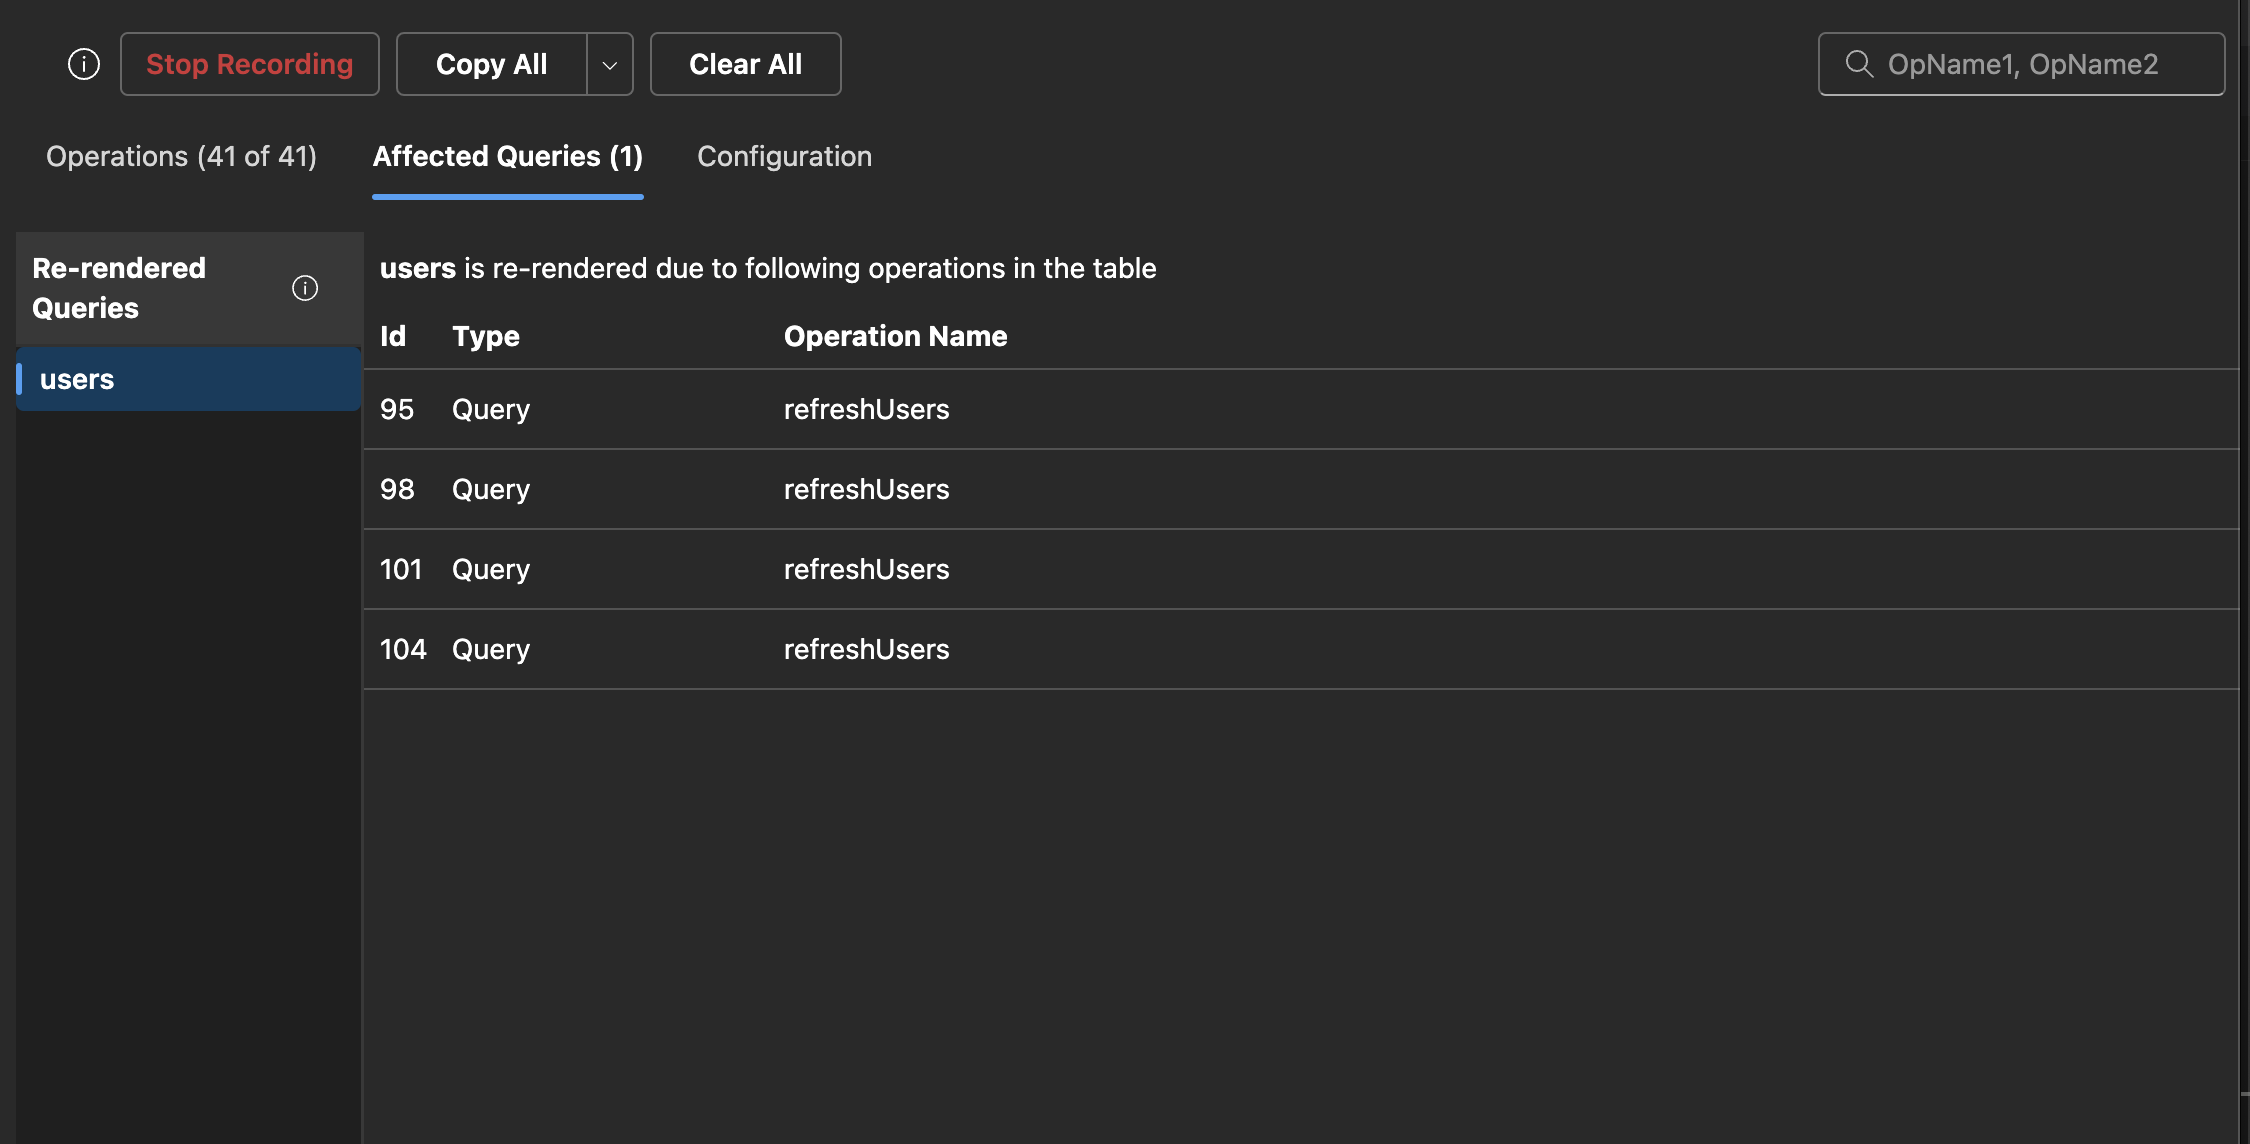Click the Copy All button
Screen dimensions: 2250x1144
(x=491, y=64)
